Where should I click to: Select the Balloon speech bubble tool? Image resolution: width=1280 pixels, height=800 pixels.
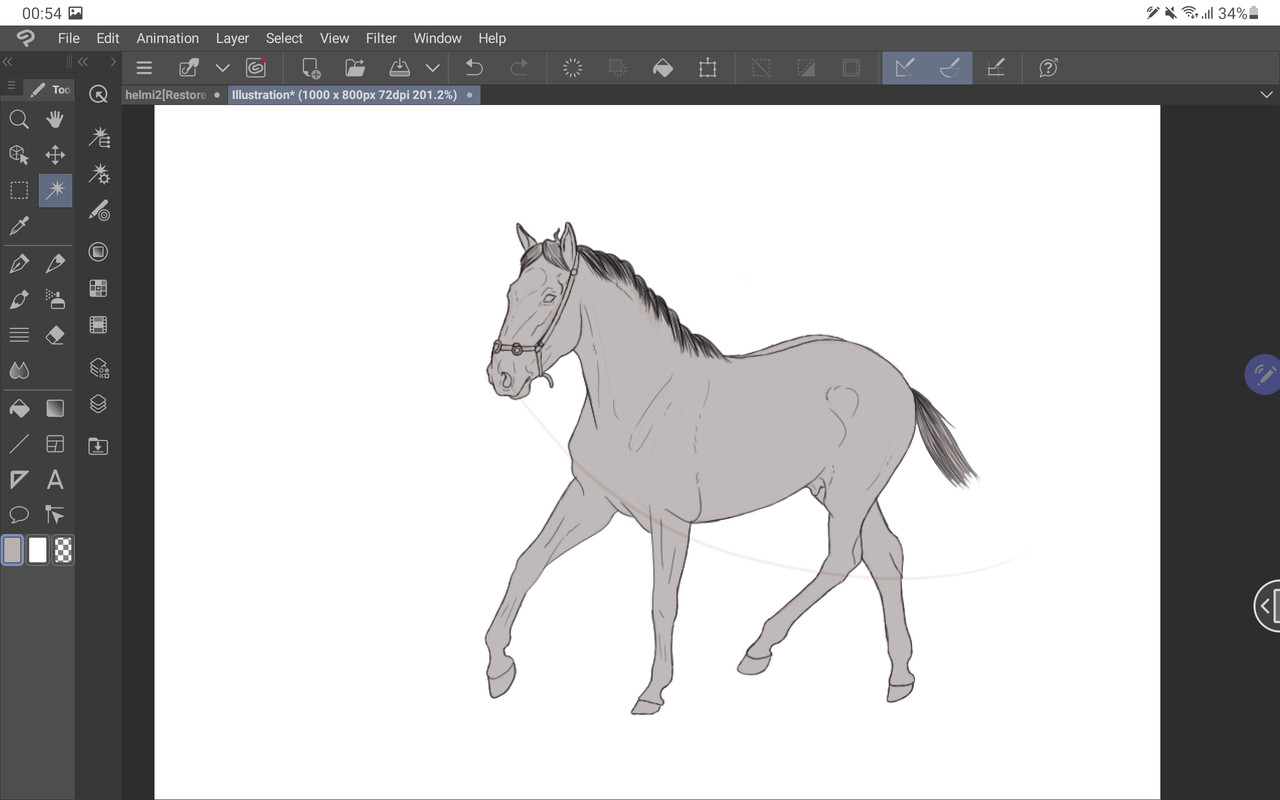[19, 515]
